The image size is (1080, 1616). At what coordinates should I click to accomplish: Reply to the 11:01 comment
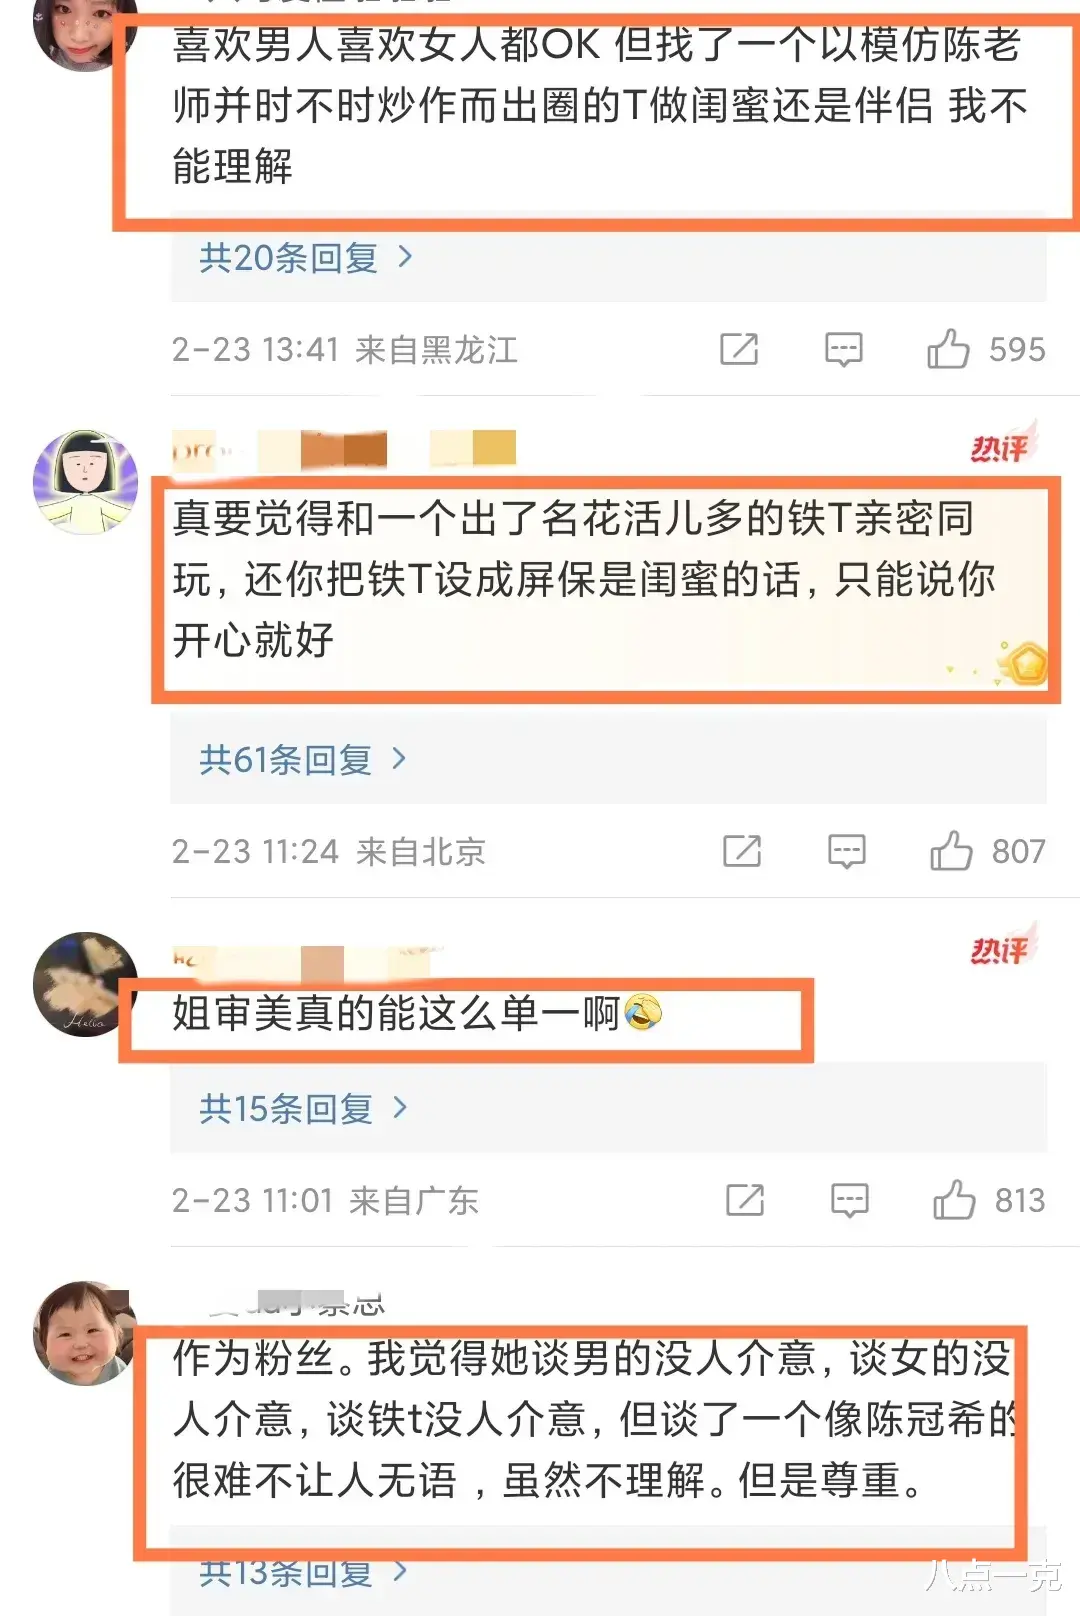point(850,1201)
